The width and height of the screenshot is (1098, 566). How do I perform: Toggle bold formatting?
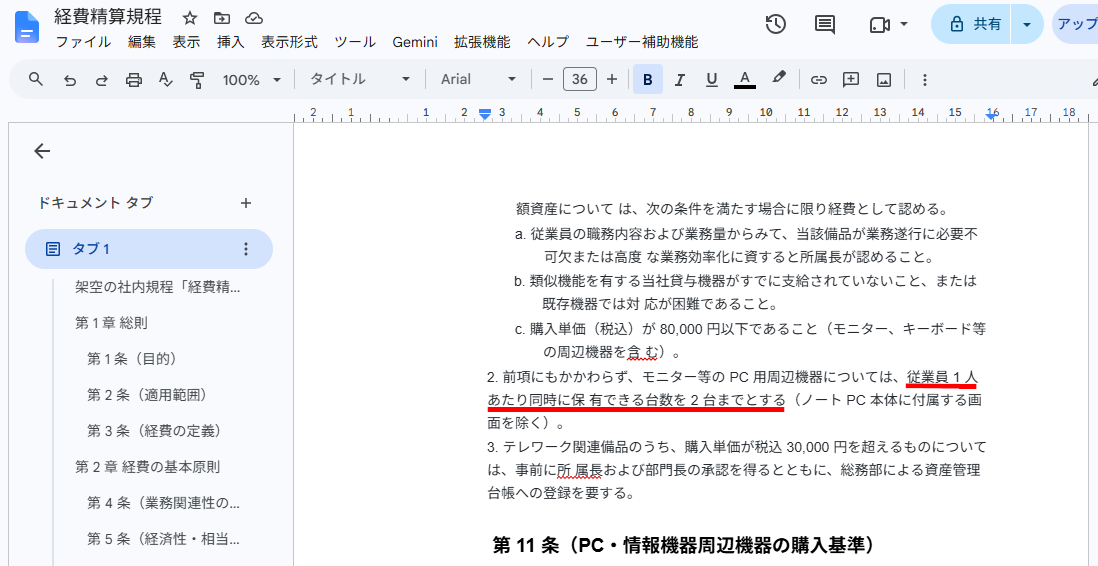pos(648,79)
